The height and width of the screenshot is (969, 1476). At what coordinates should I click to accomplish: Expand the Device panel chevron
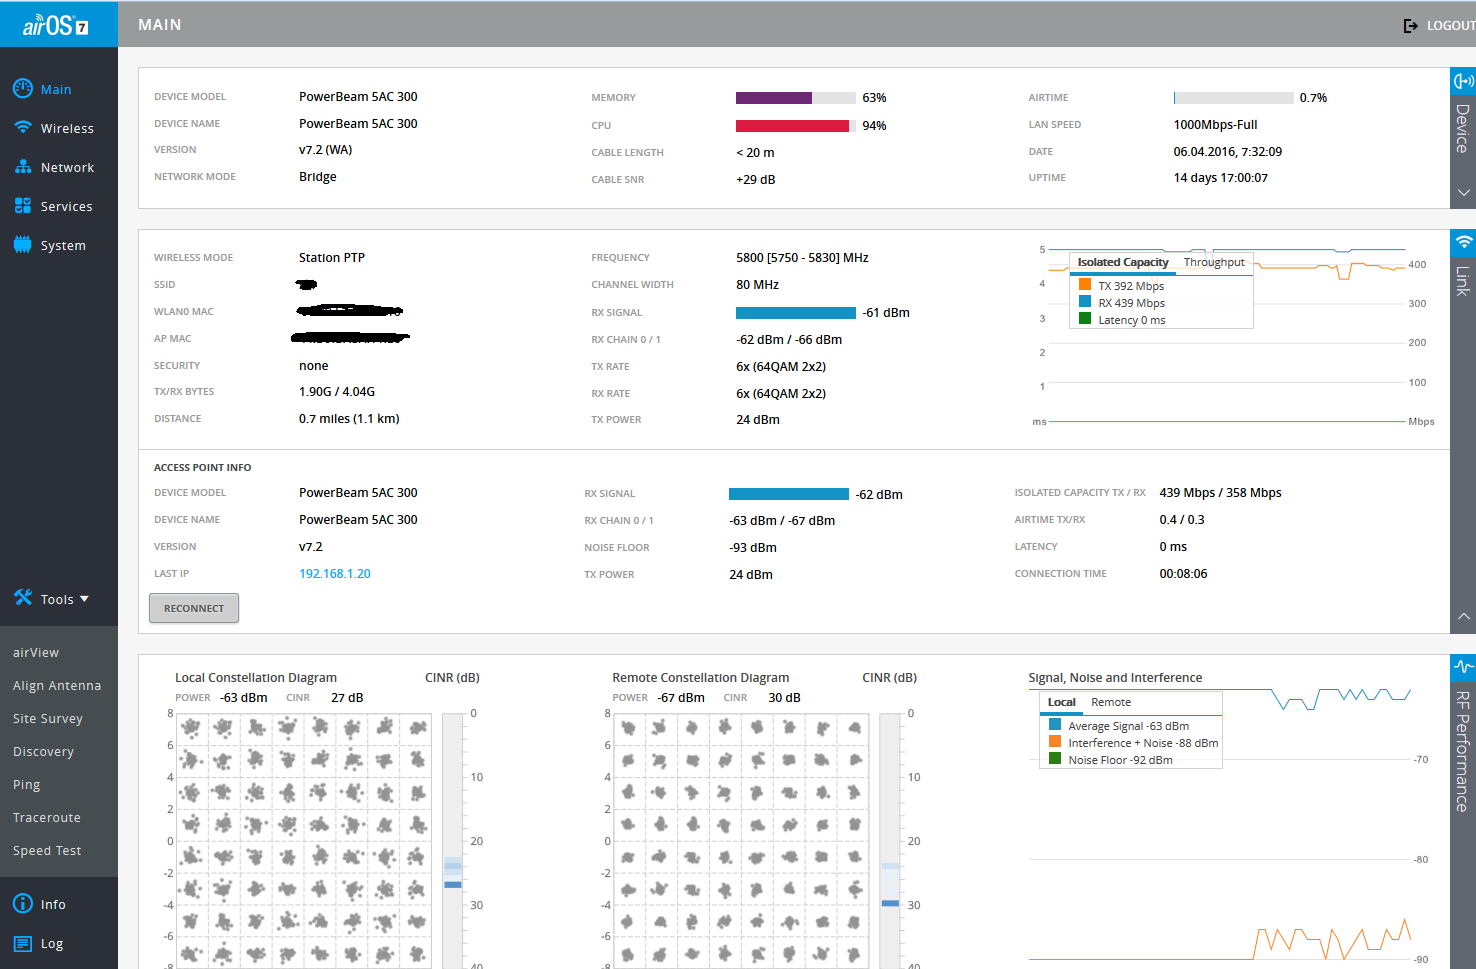tap(1464, 192)
